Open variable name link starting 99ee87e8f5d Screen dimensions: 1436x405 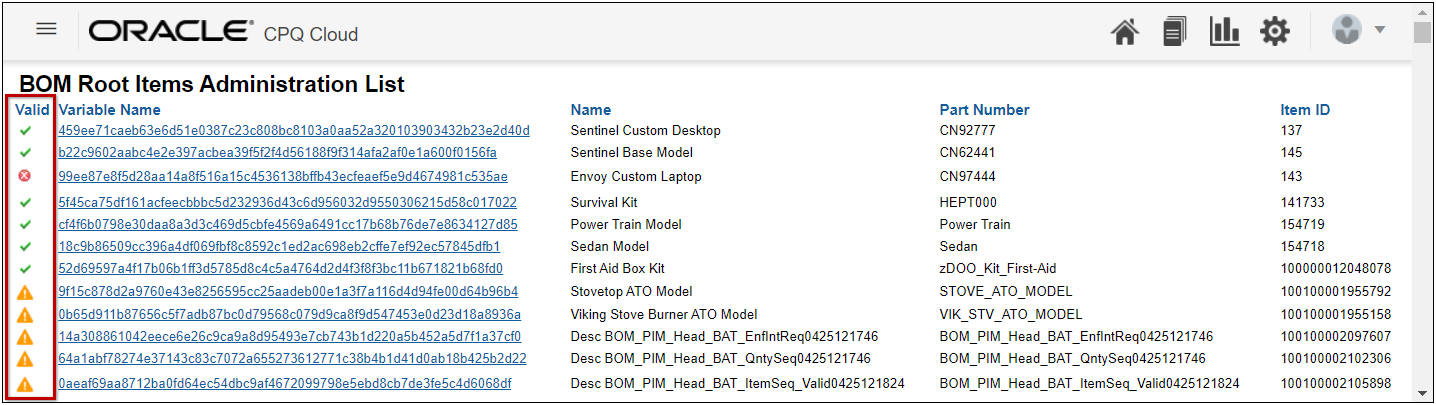pos(283,177)
